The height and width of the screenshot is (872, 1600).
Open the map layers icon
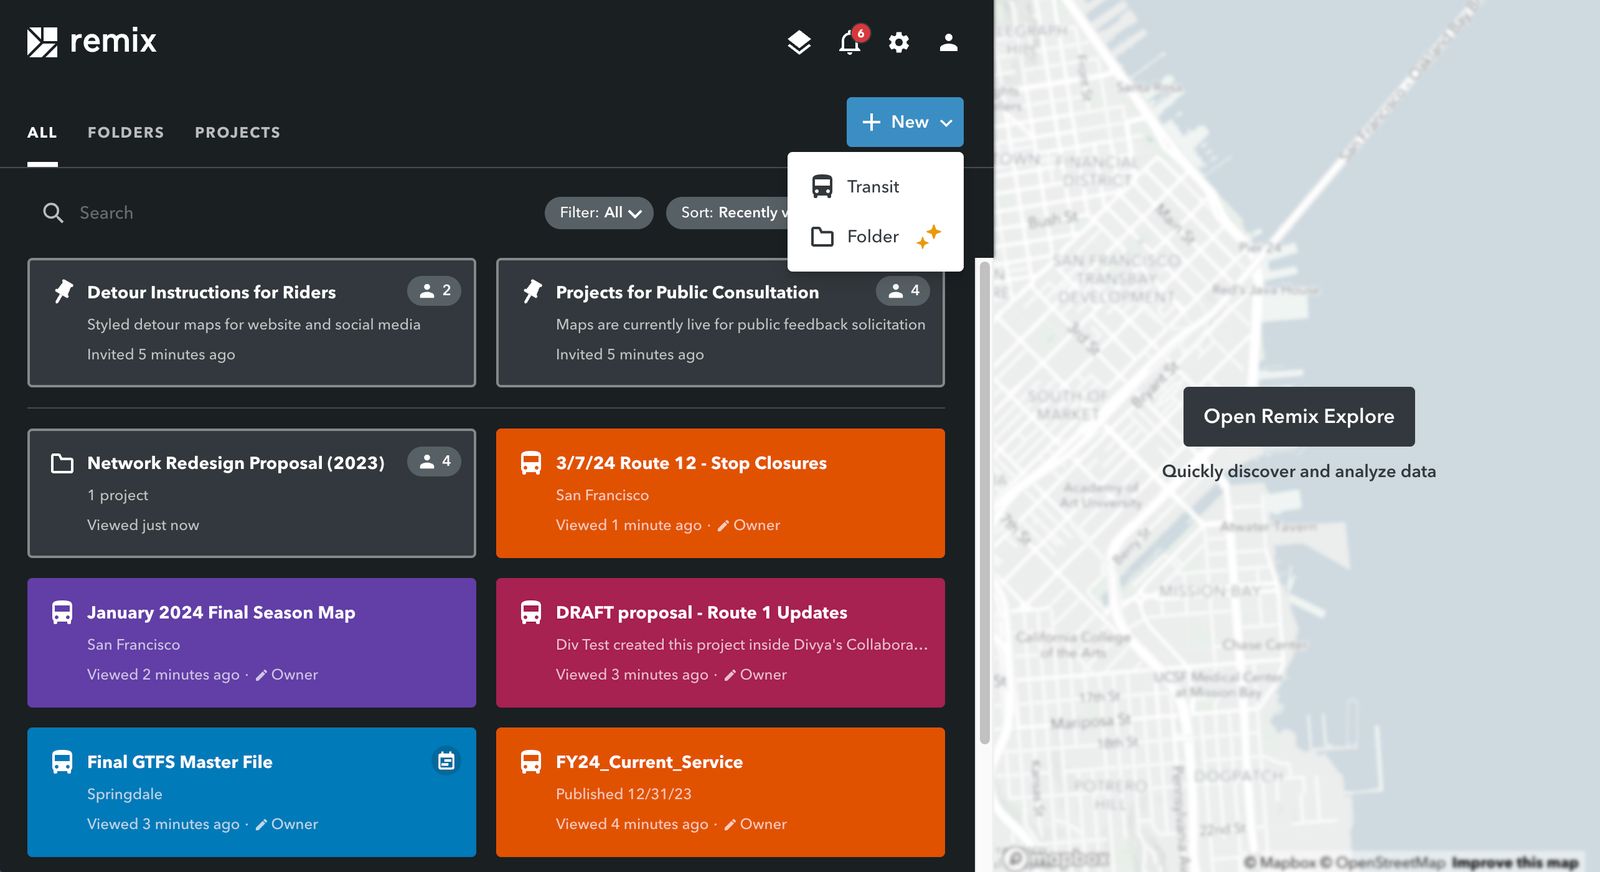click(799, 42)
